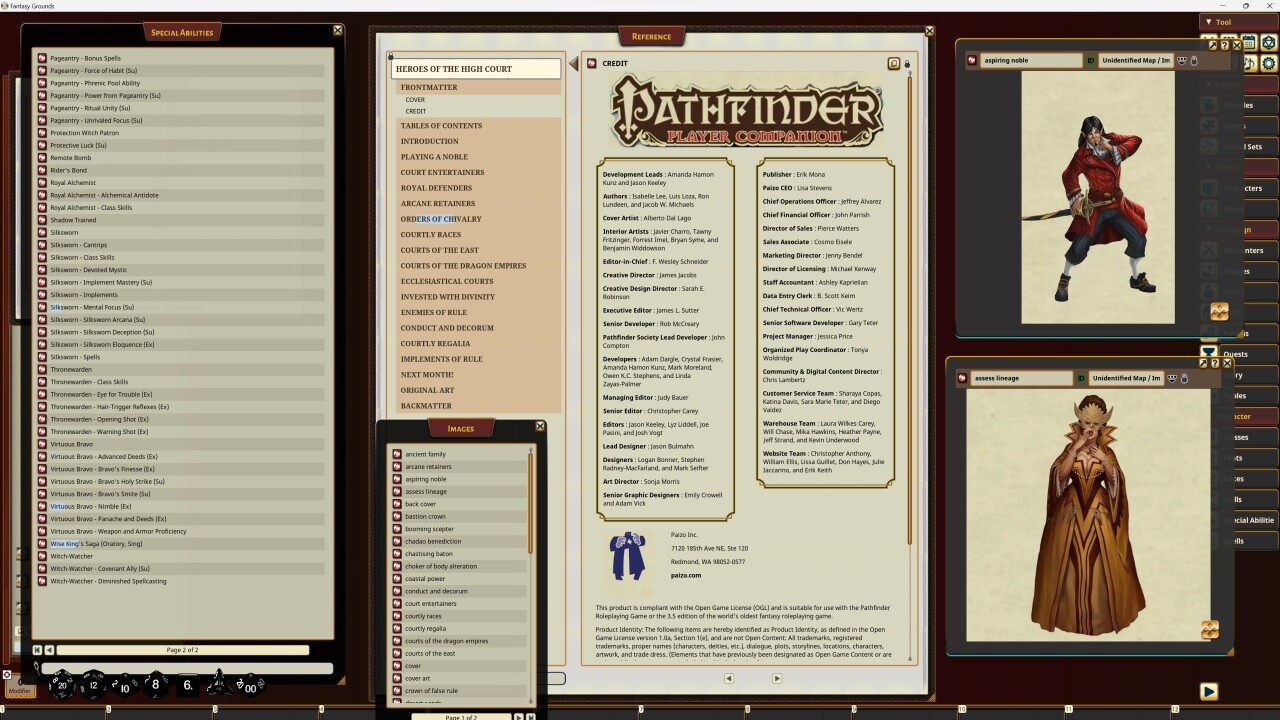1280x720 pixels.
Task: Open help via the question mark on aspiring noble window
Action: (x=1224, y=45)
